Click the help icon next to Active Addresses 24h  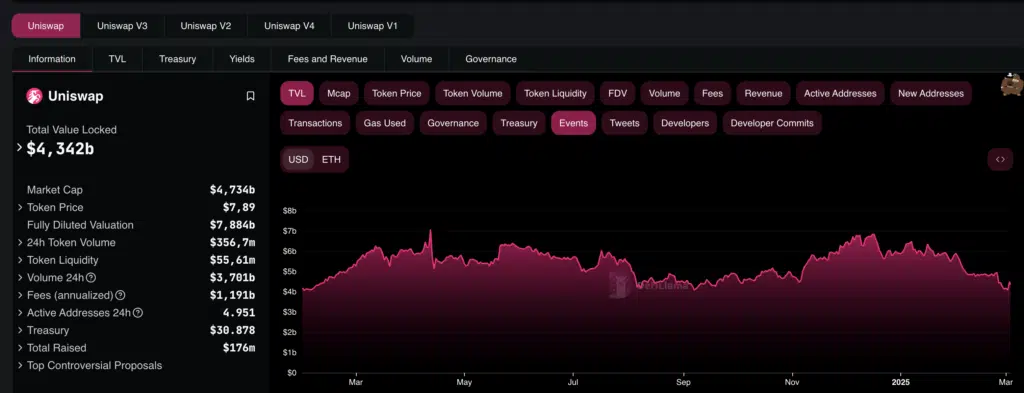138,313
